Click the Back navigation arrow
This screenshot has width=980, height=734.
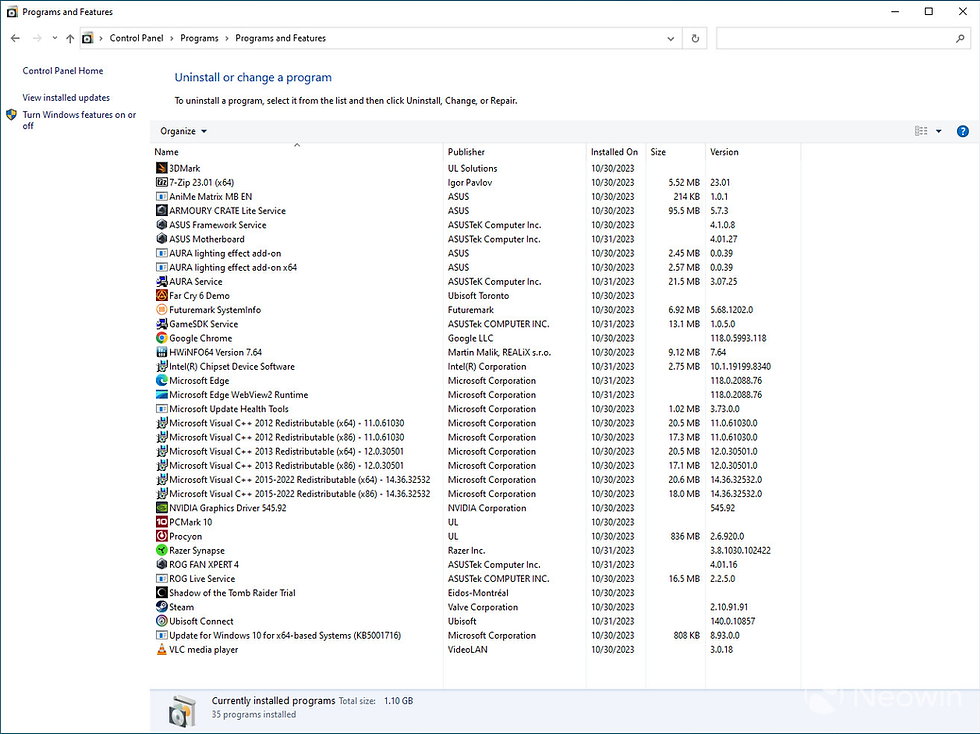pos(15,39)
